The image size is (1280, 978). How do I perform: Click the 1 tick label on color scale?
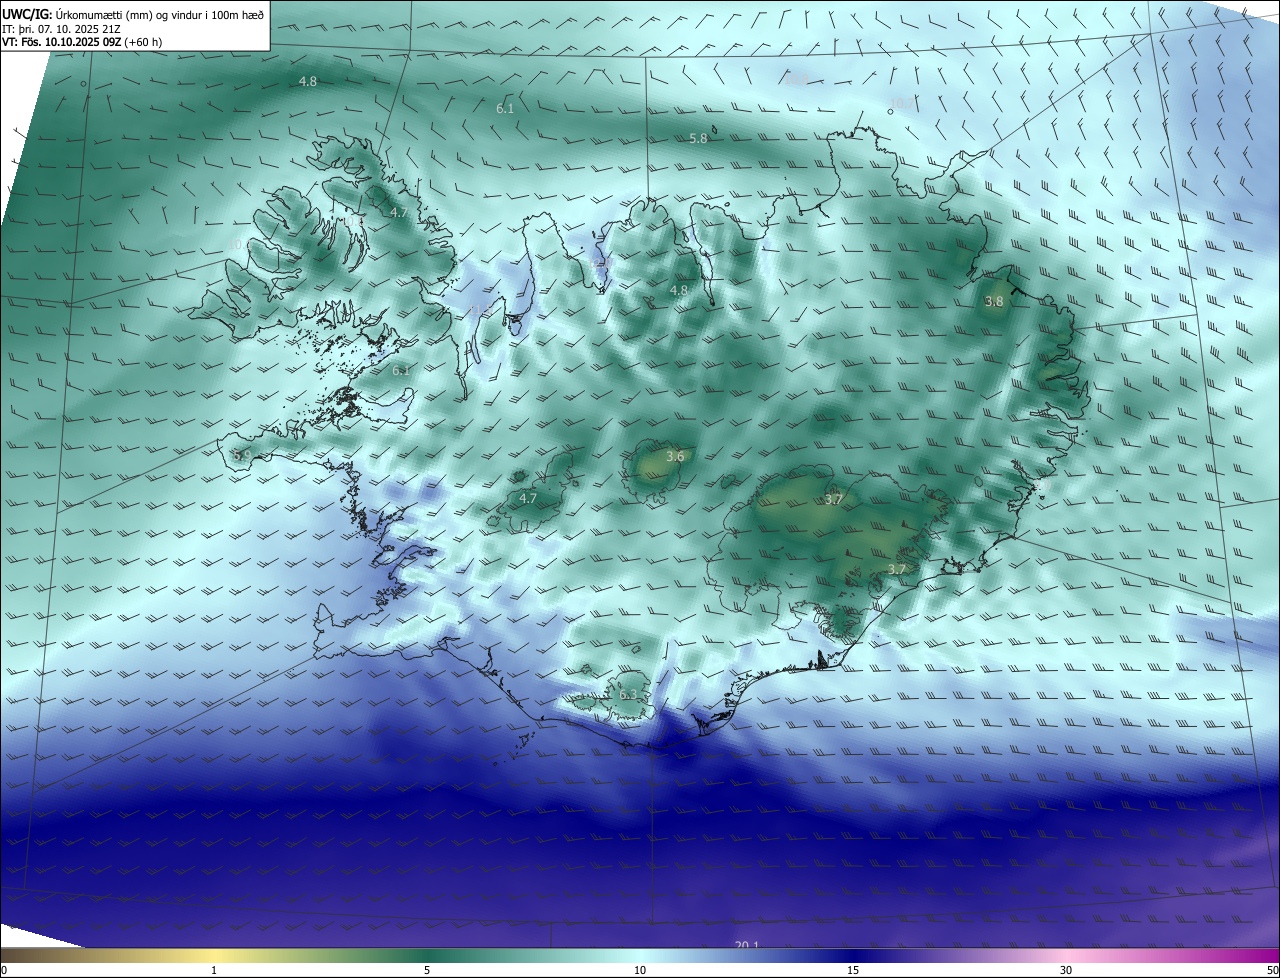[x=214, y=970]
